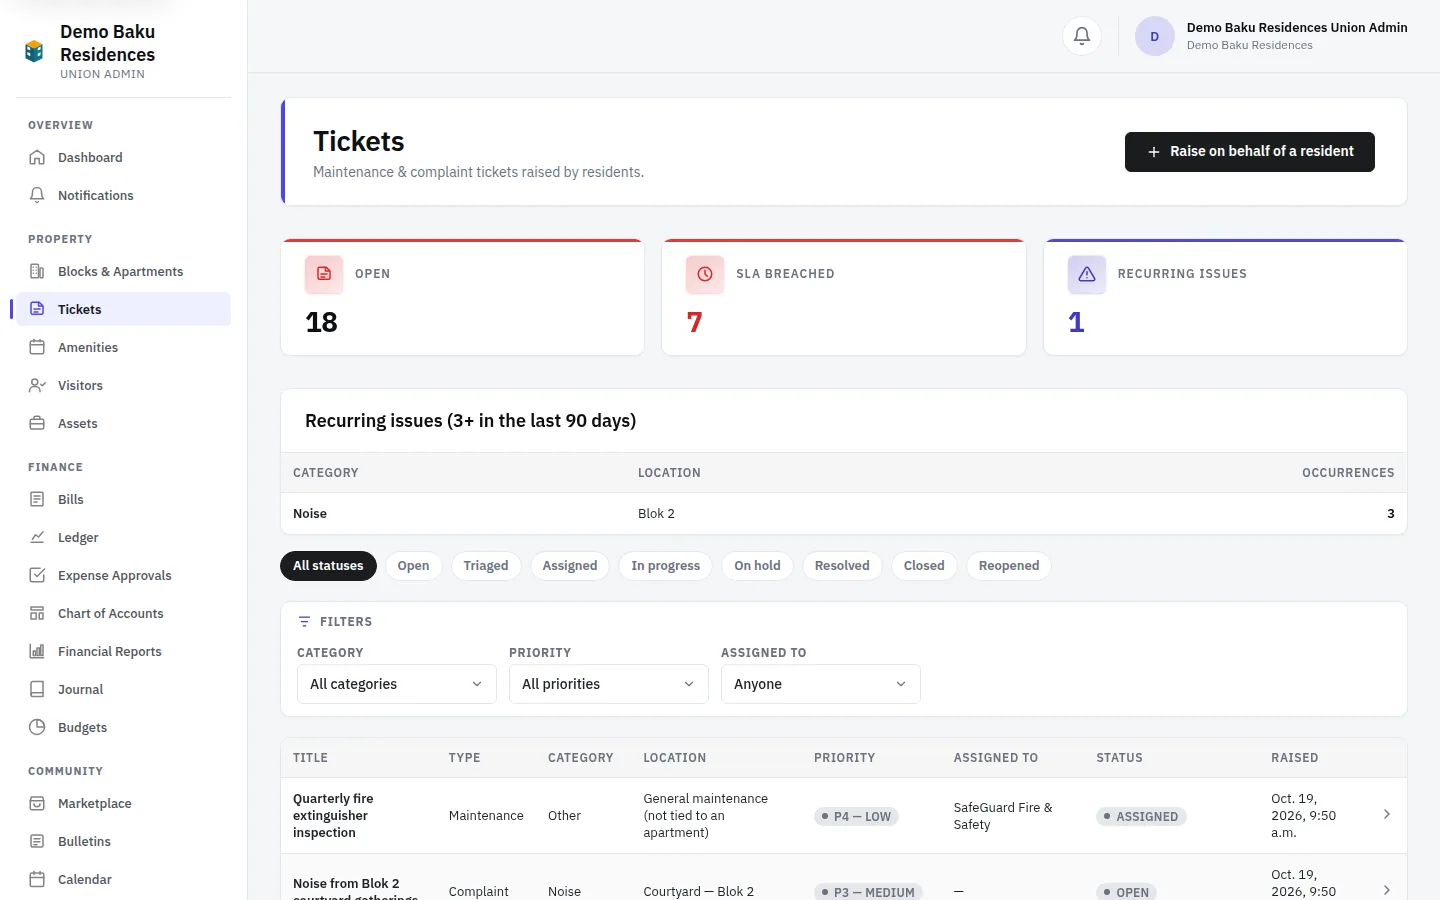Click Raise on behalf of a resident

(1250, 152)
